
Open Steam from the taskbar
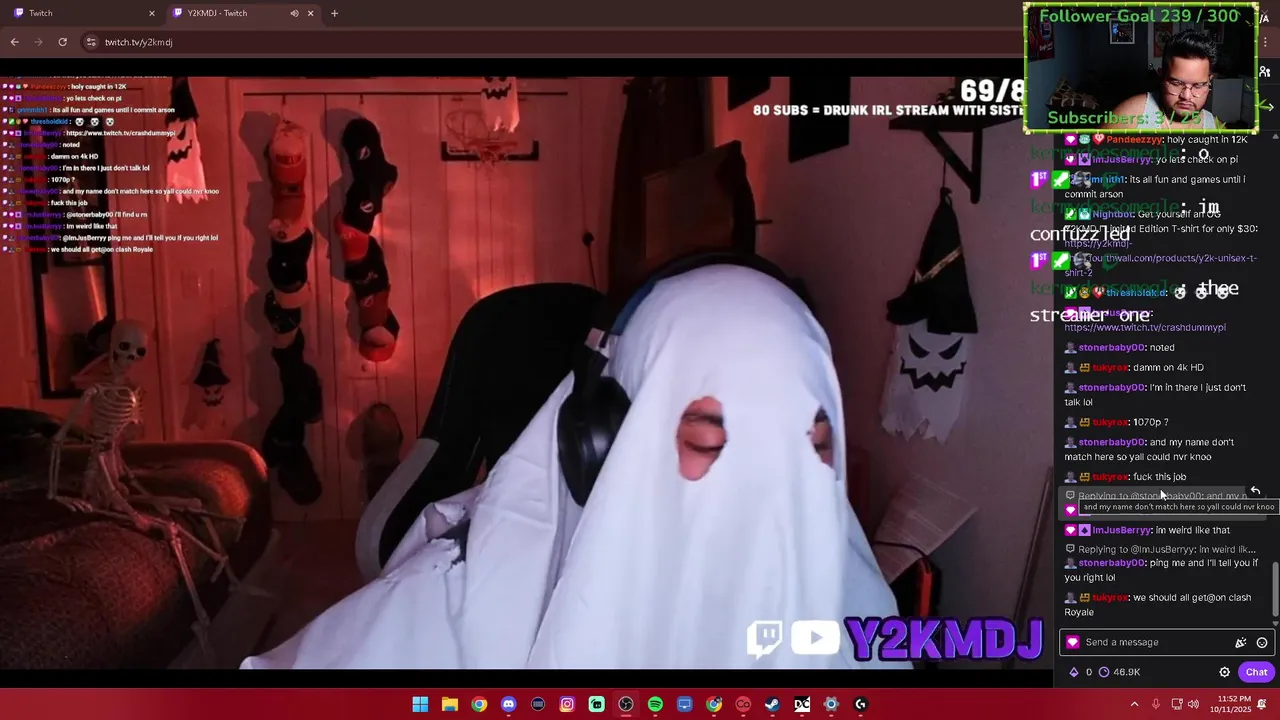click(772, 704)
